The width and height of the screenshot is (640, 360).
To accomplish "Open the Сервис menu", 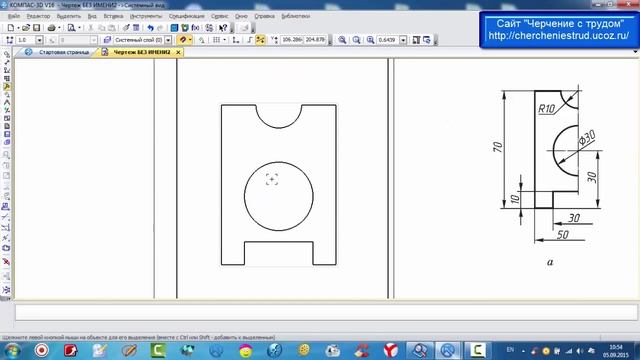I will click(x=220, y=16).
